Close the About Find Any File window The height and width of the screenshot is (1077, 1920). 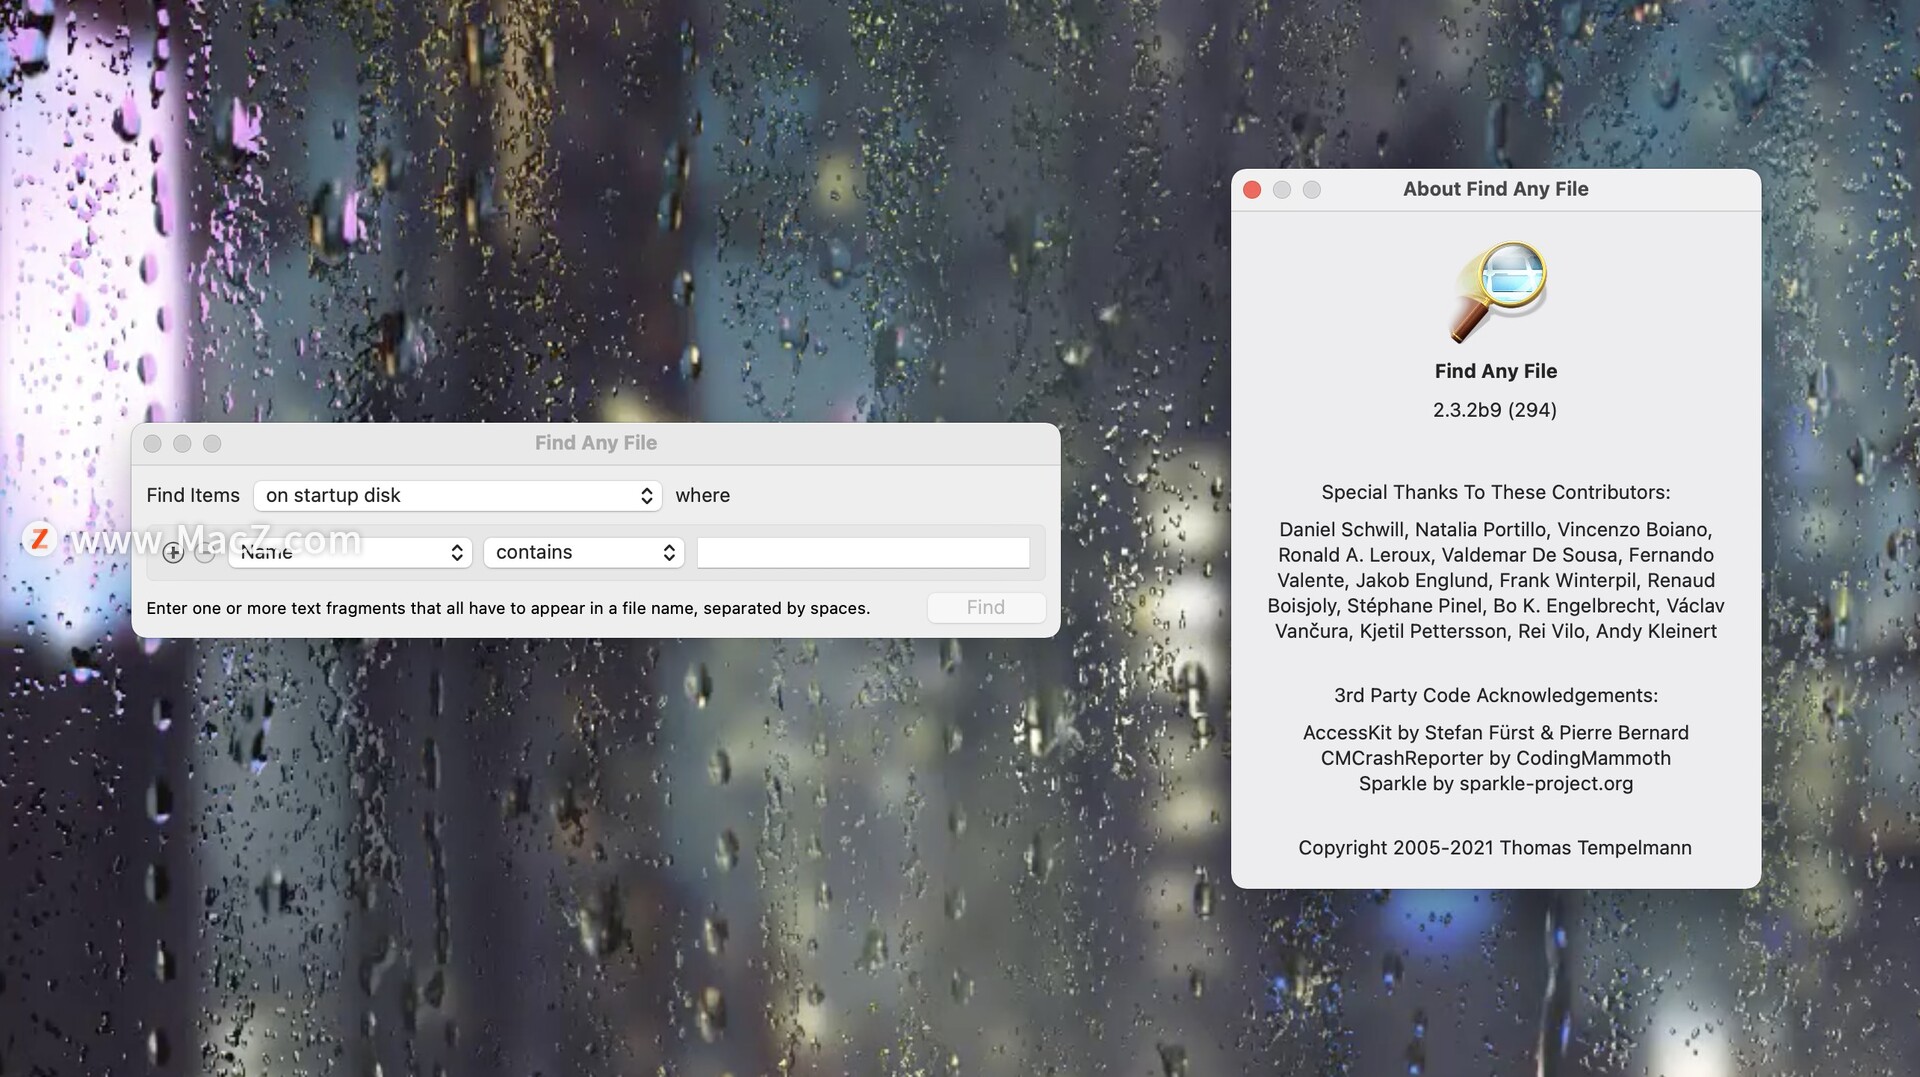point(1252,190)
